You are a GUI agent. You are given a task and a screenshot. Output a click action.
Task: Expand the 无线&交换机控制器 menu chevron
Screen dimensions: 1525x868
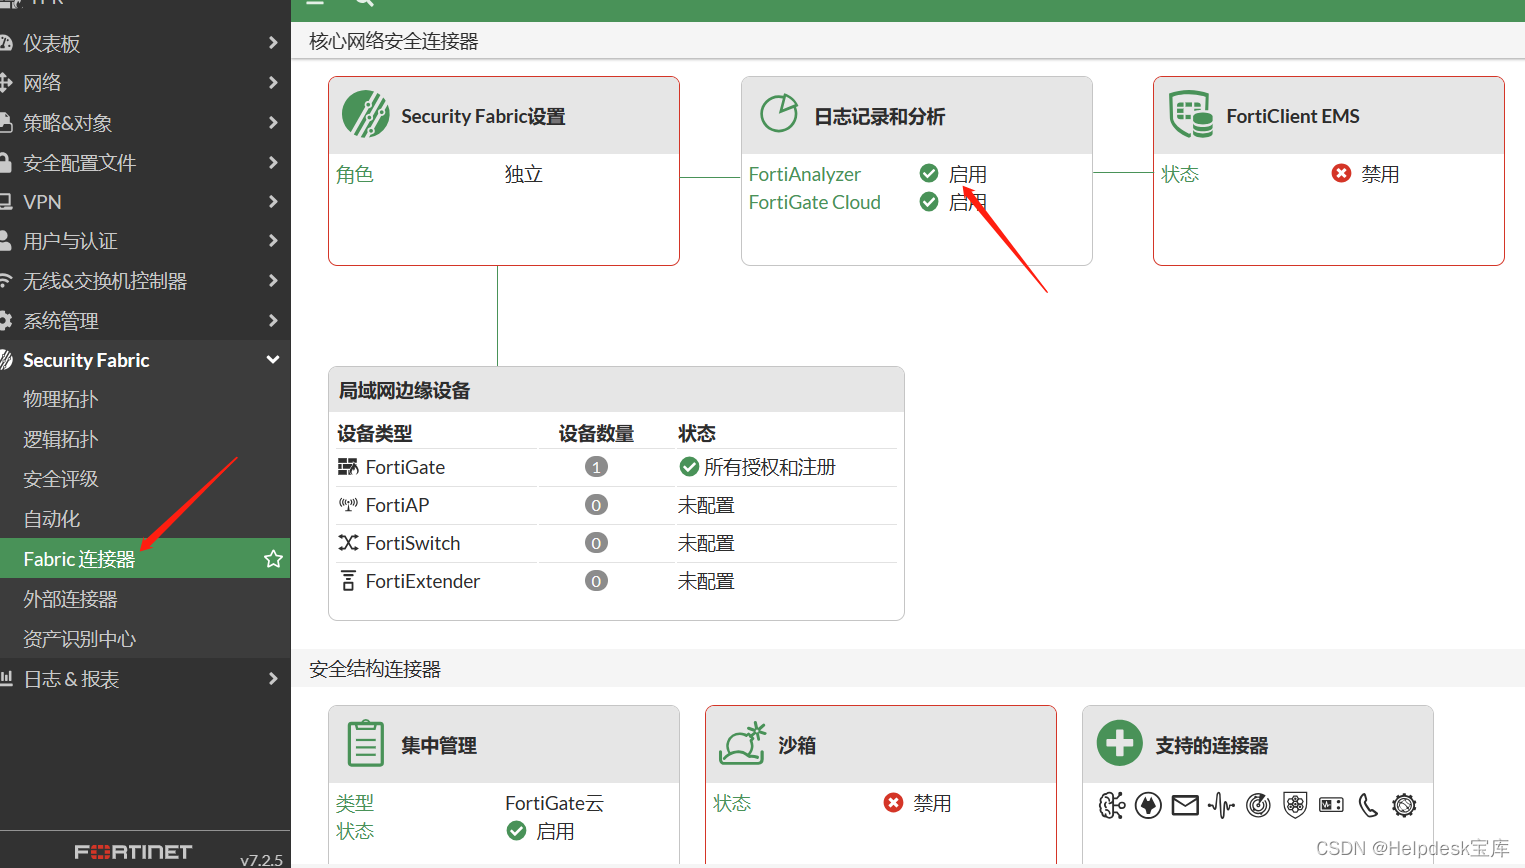(x=273, y=281)
